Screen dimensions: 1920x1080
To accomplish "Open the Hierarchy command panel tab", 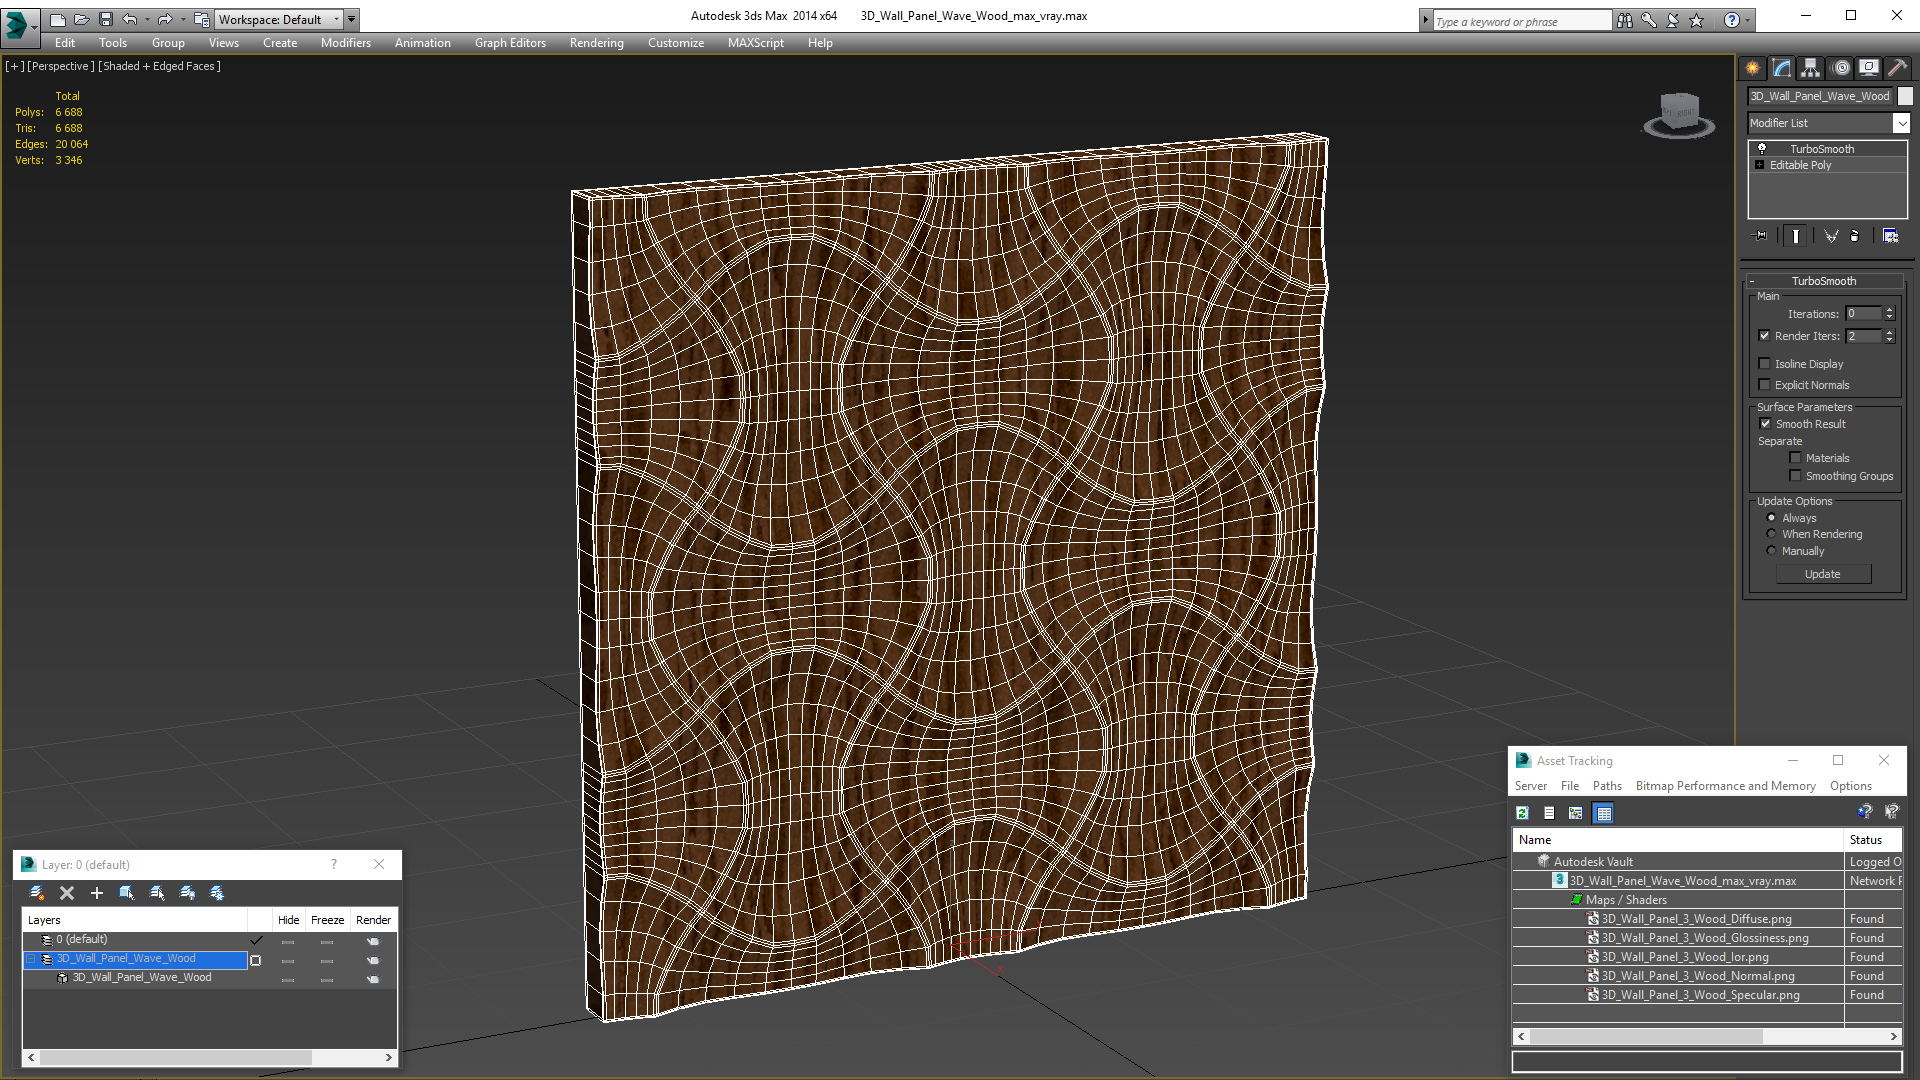I will pos(1810,68).
